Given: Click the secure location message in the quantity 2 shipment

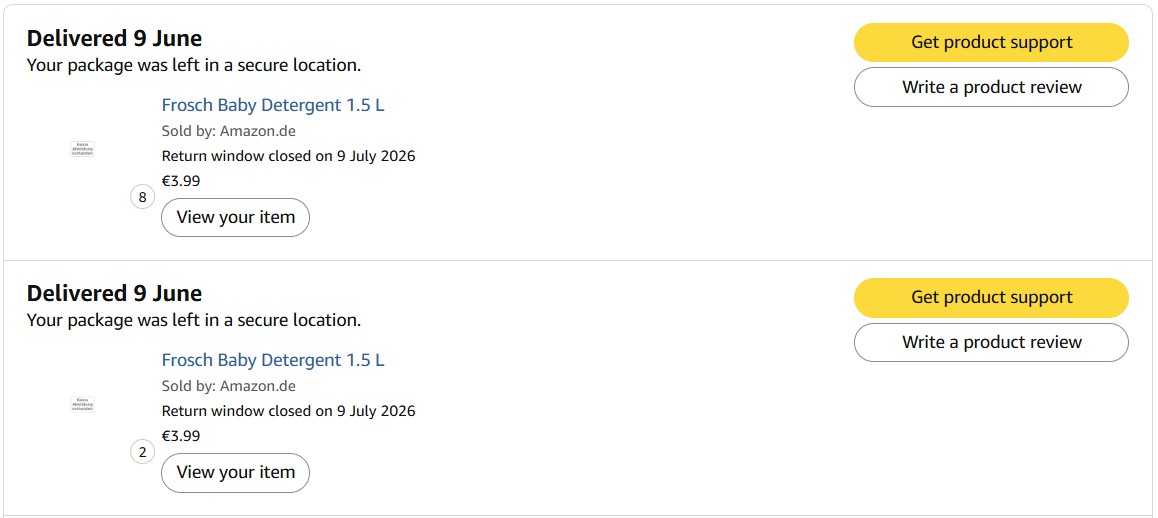Looking at the screenshot, I should pos(193,320).
